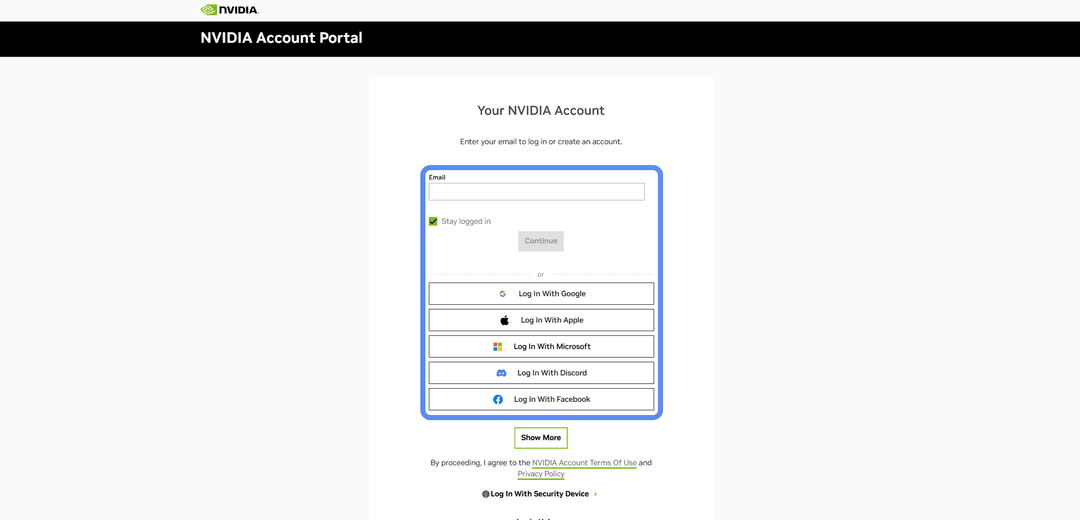Viewport: 1080px width, 520px height.
Task: Choose 'Log In With Discord' text
Action: [552, 373]
